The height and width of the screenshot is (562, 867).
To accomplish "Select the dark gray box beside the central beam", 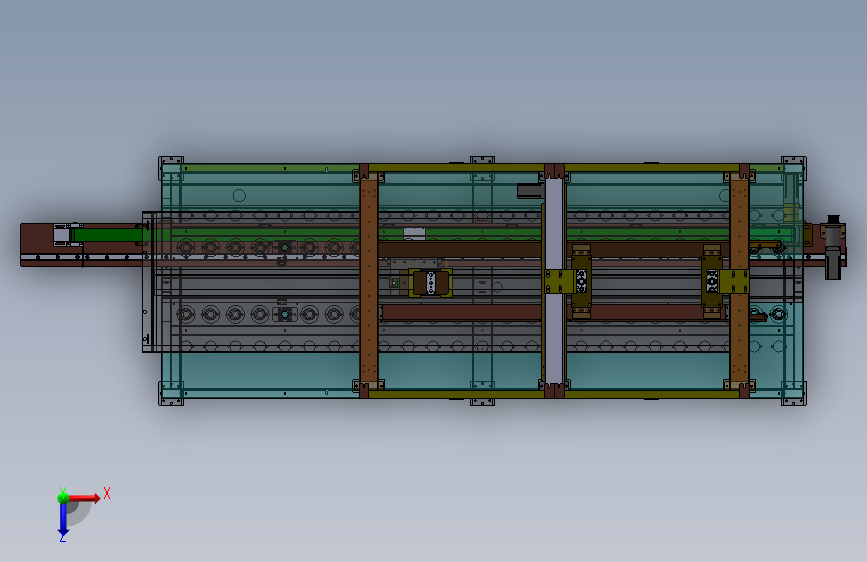I will 529,191.
